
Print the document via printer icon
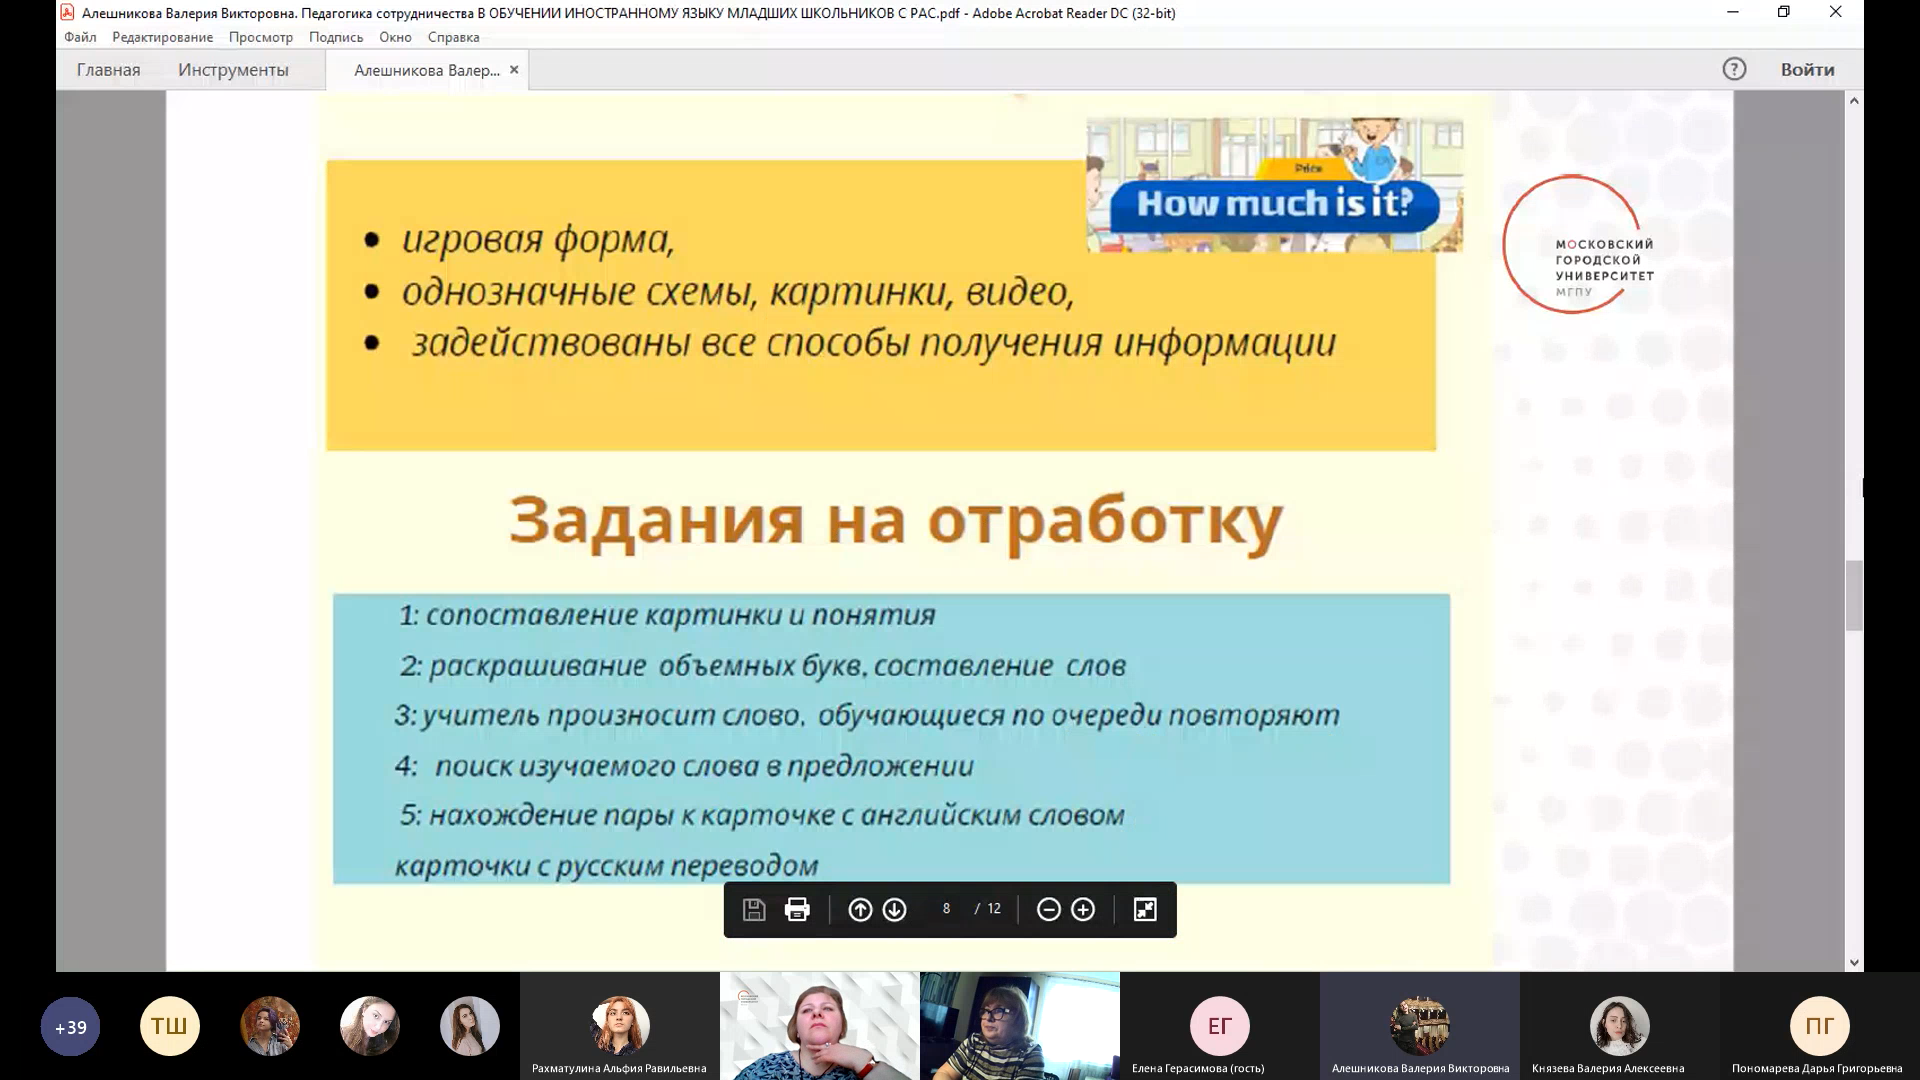tap(796, 909)
